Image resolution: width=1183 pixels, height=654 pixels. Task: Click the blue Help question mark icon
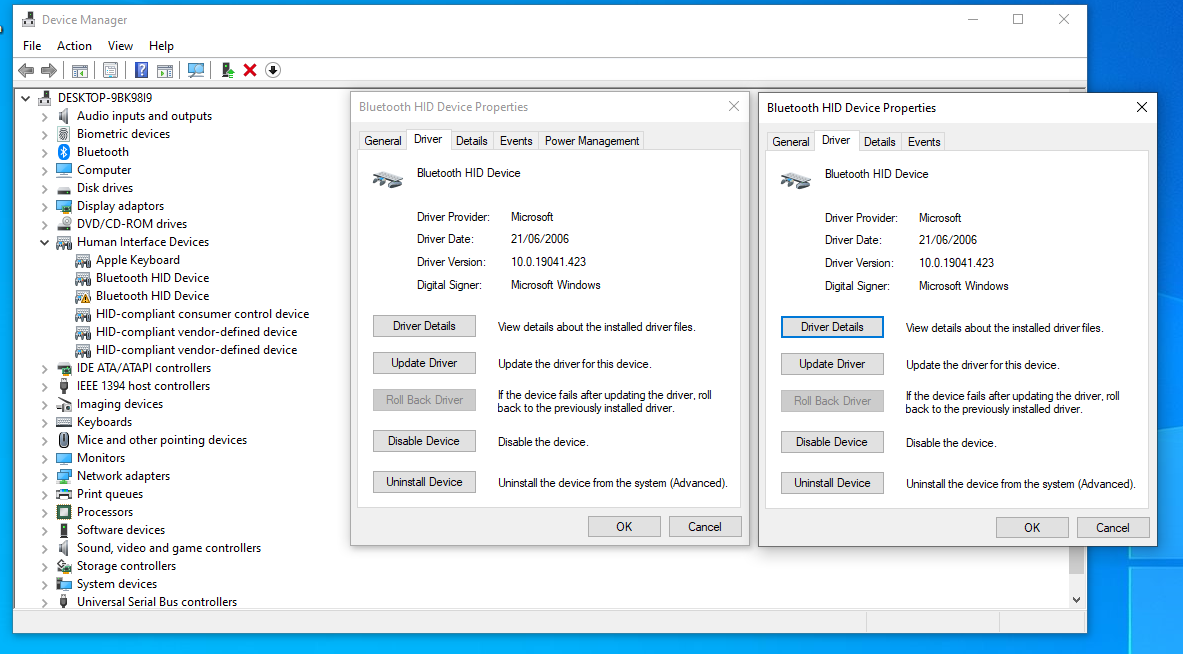pos(141,70)
